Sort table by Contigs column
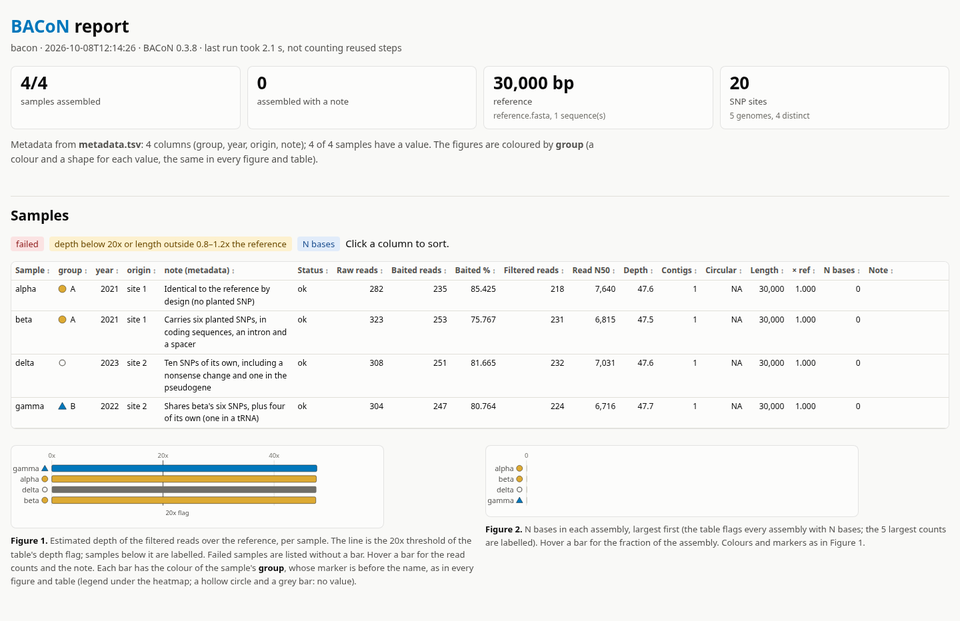 pyautogui.click(x=679, y=270)
